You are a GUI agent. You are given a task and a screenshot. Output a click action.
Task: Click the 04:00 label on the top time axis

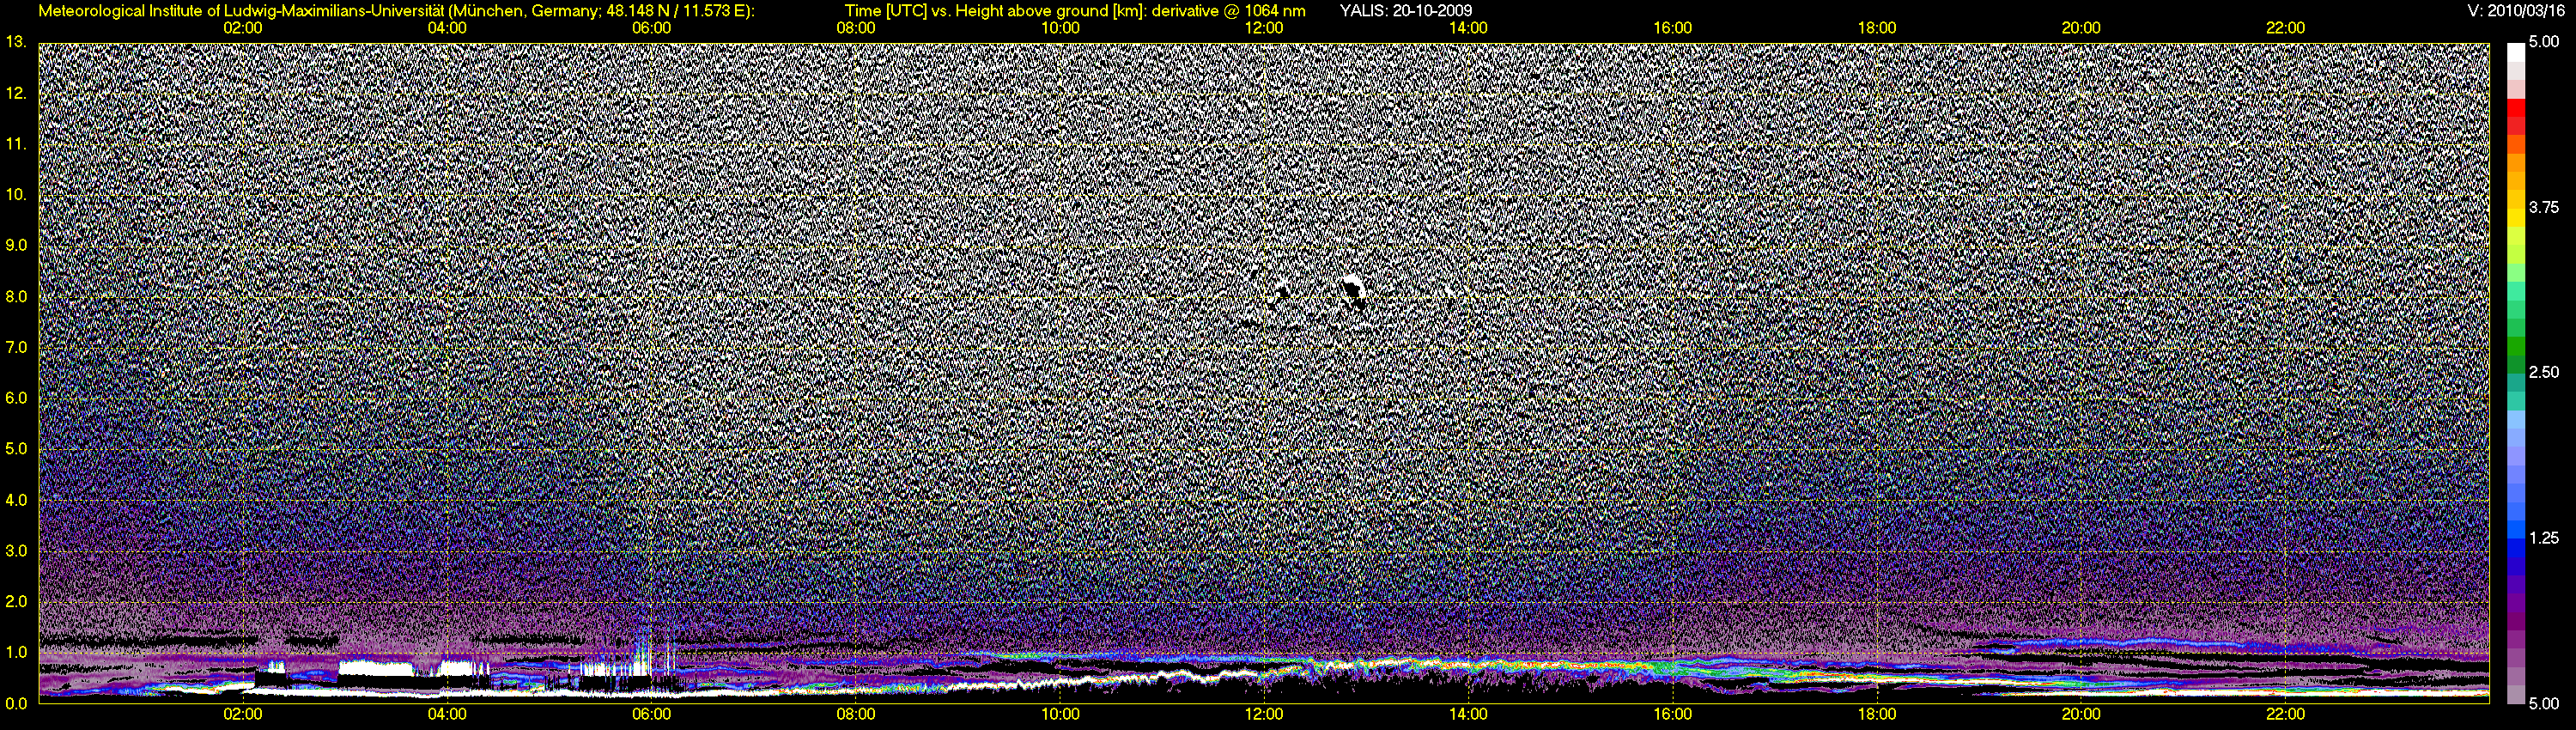pyautogui.click(x=447, y=28)
